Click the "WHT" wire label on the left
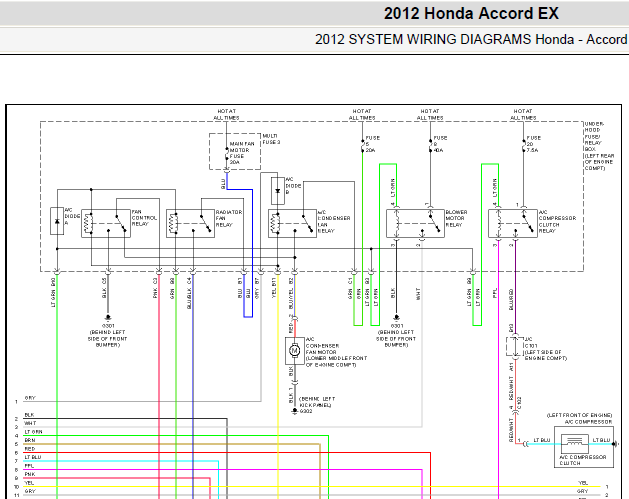 point(30,423)
